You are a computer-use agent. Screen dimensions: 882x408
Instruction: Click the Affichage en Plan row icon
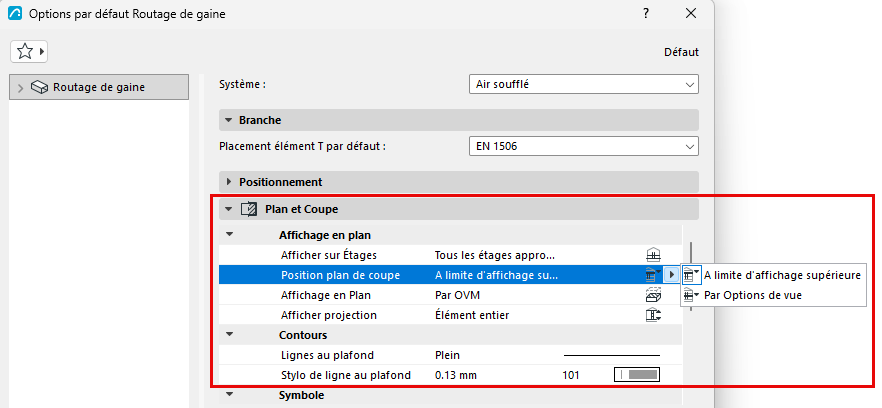[x=653, y=295]
